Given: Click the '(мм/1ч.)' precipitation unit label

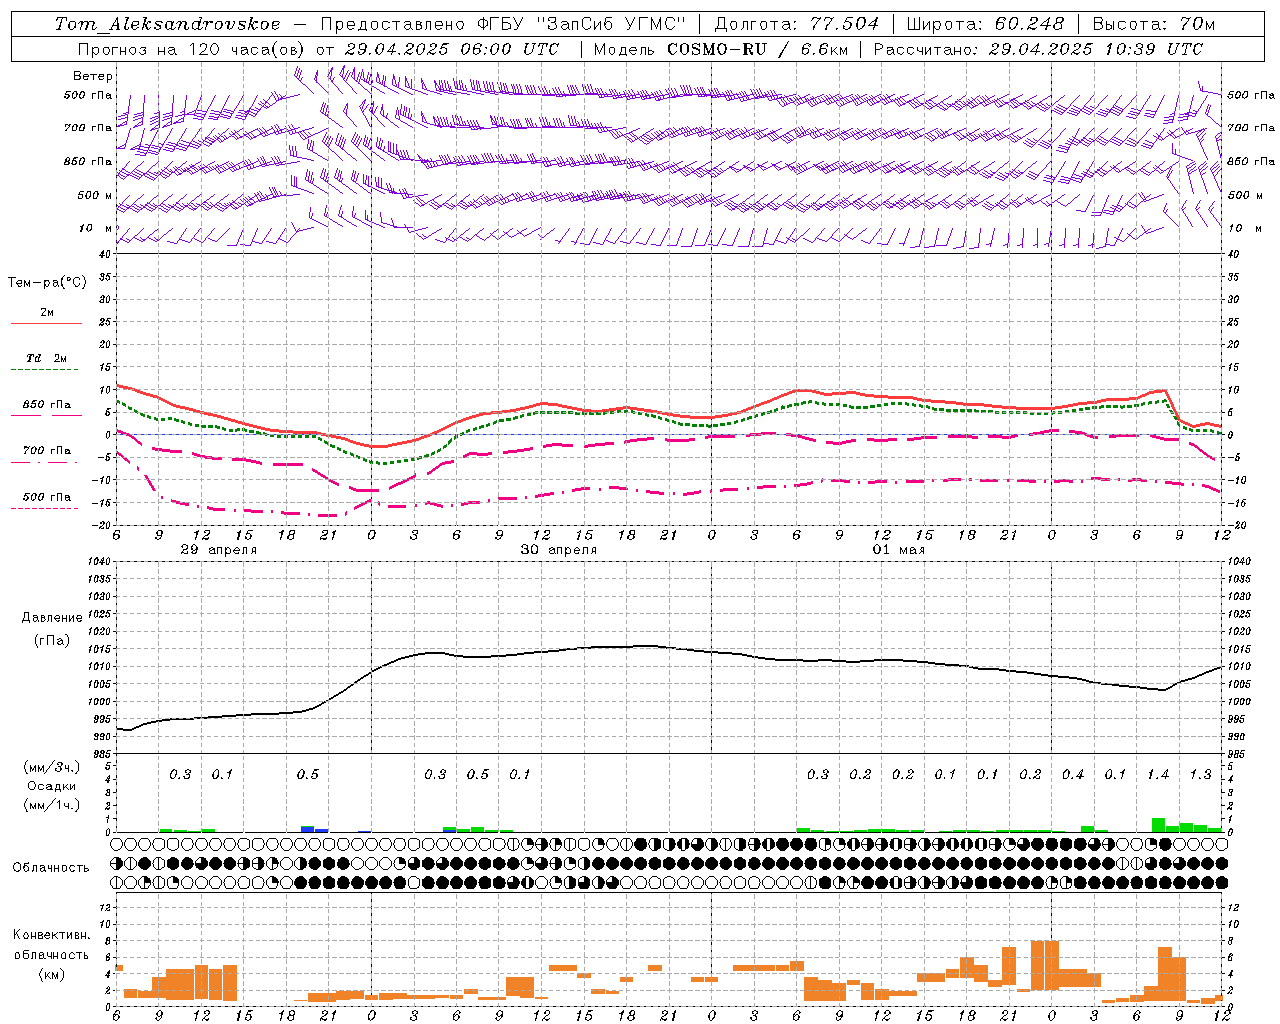Looking at the screenshot, I should click(x=52, y=805).
